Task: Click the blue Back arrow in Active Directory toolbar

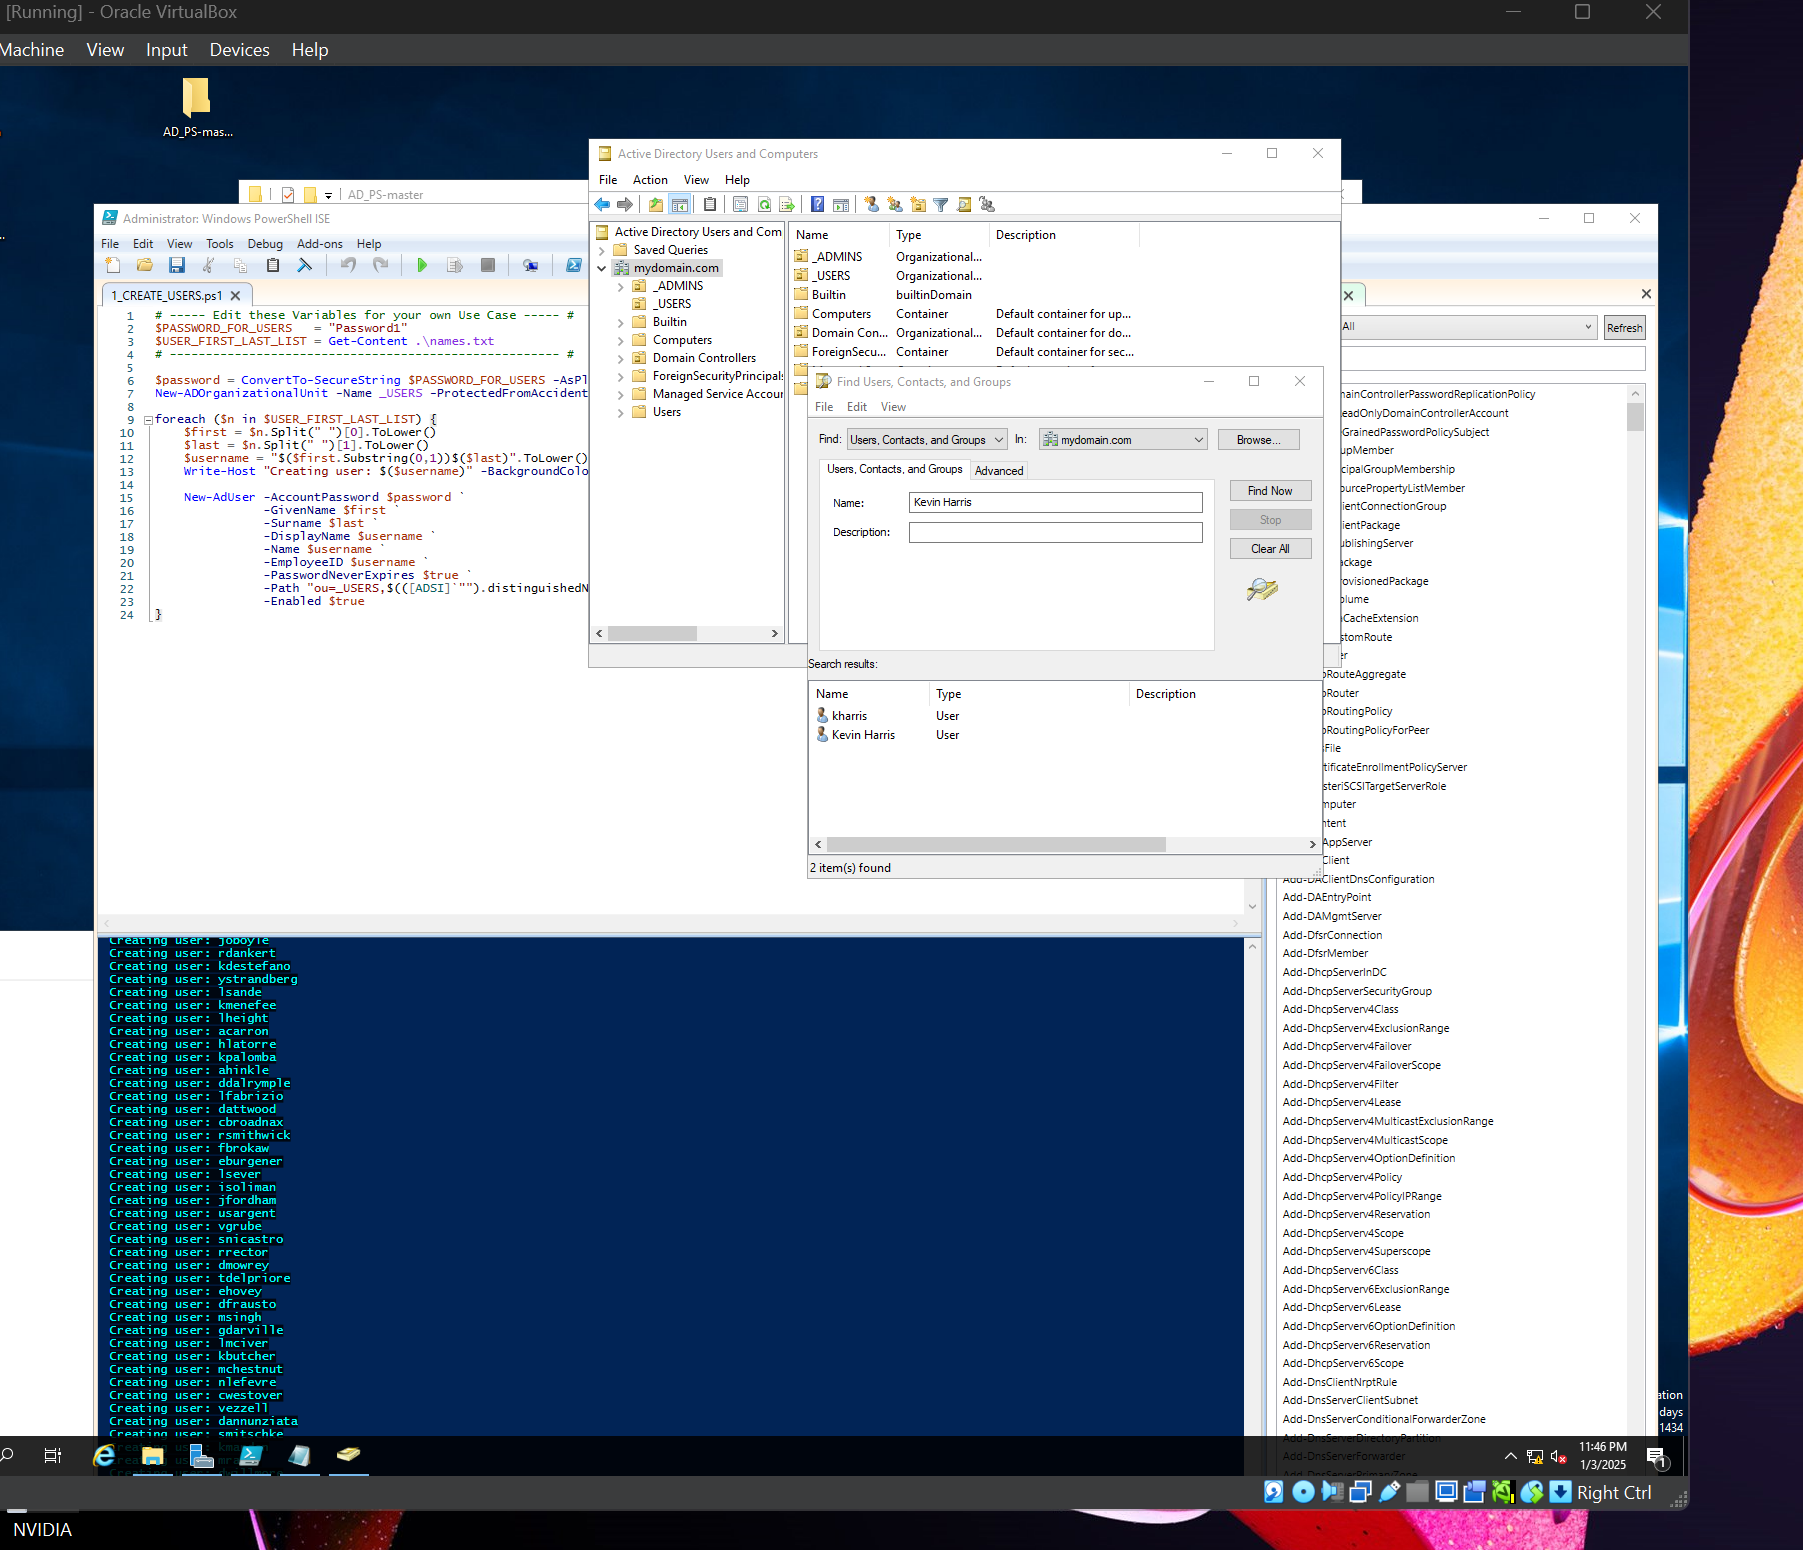Action: tap(602, 204)
